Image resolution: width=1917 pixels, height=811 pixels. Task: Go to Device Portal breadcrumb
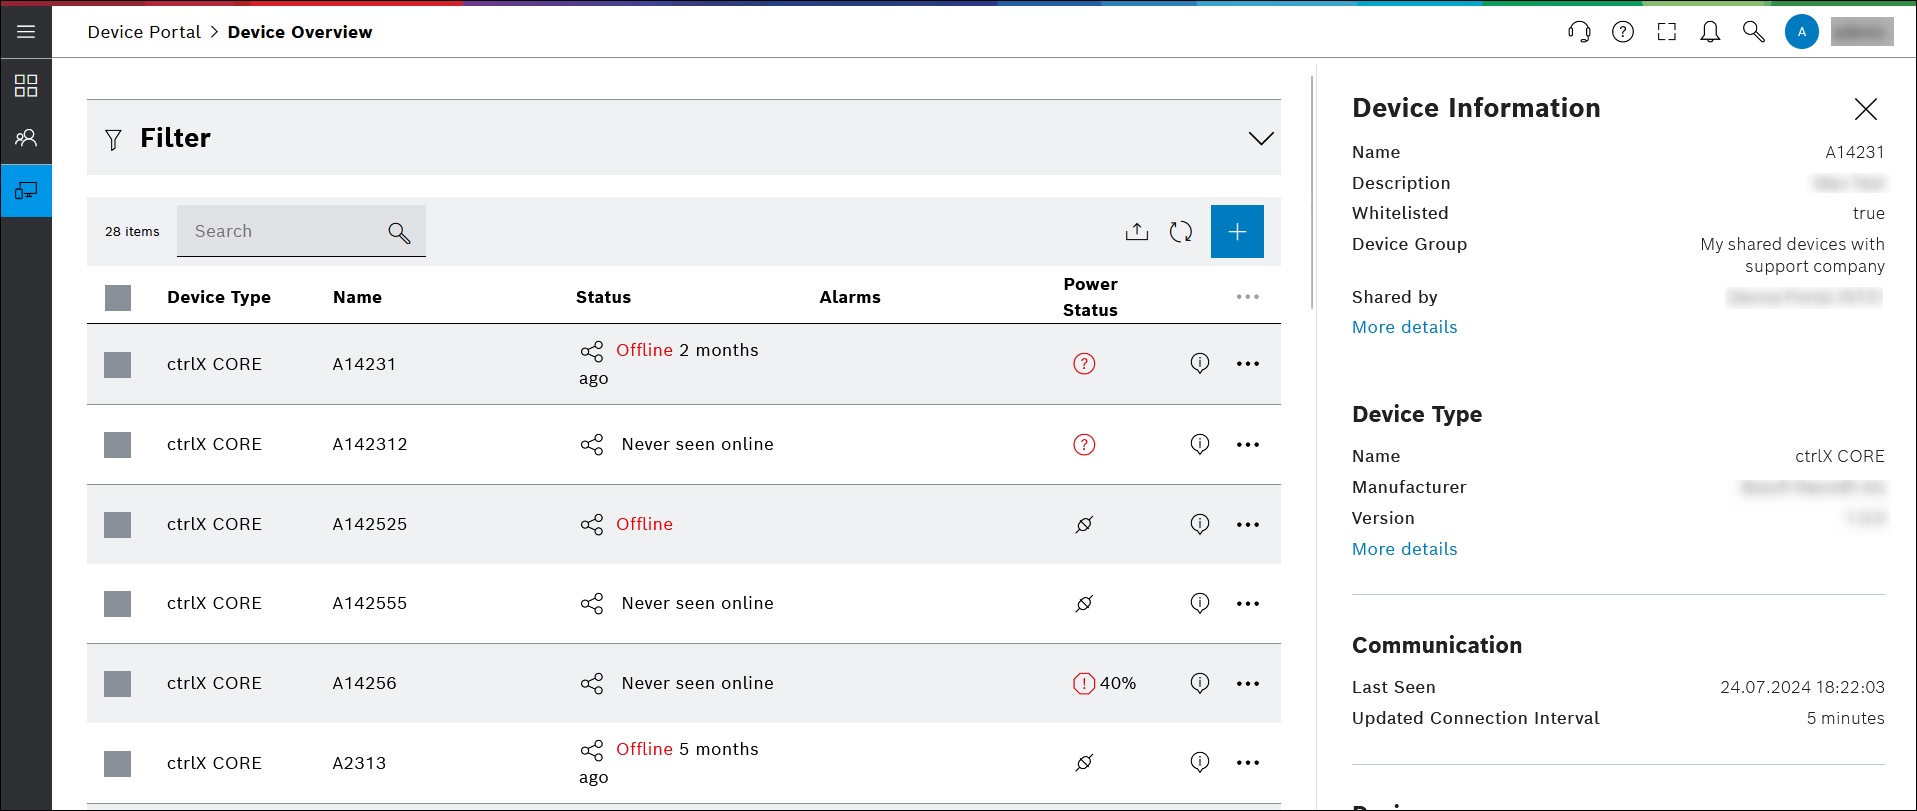coord(144,32)
